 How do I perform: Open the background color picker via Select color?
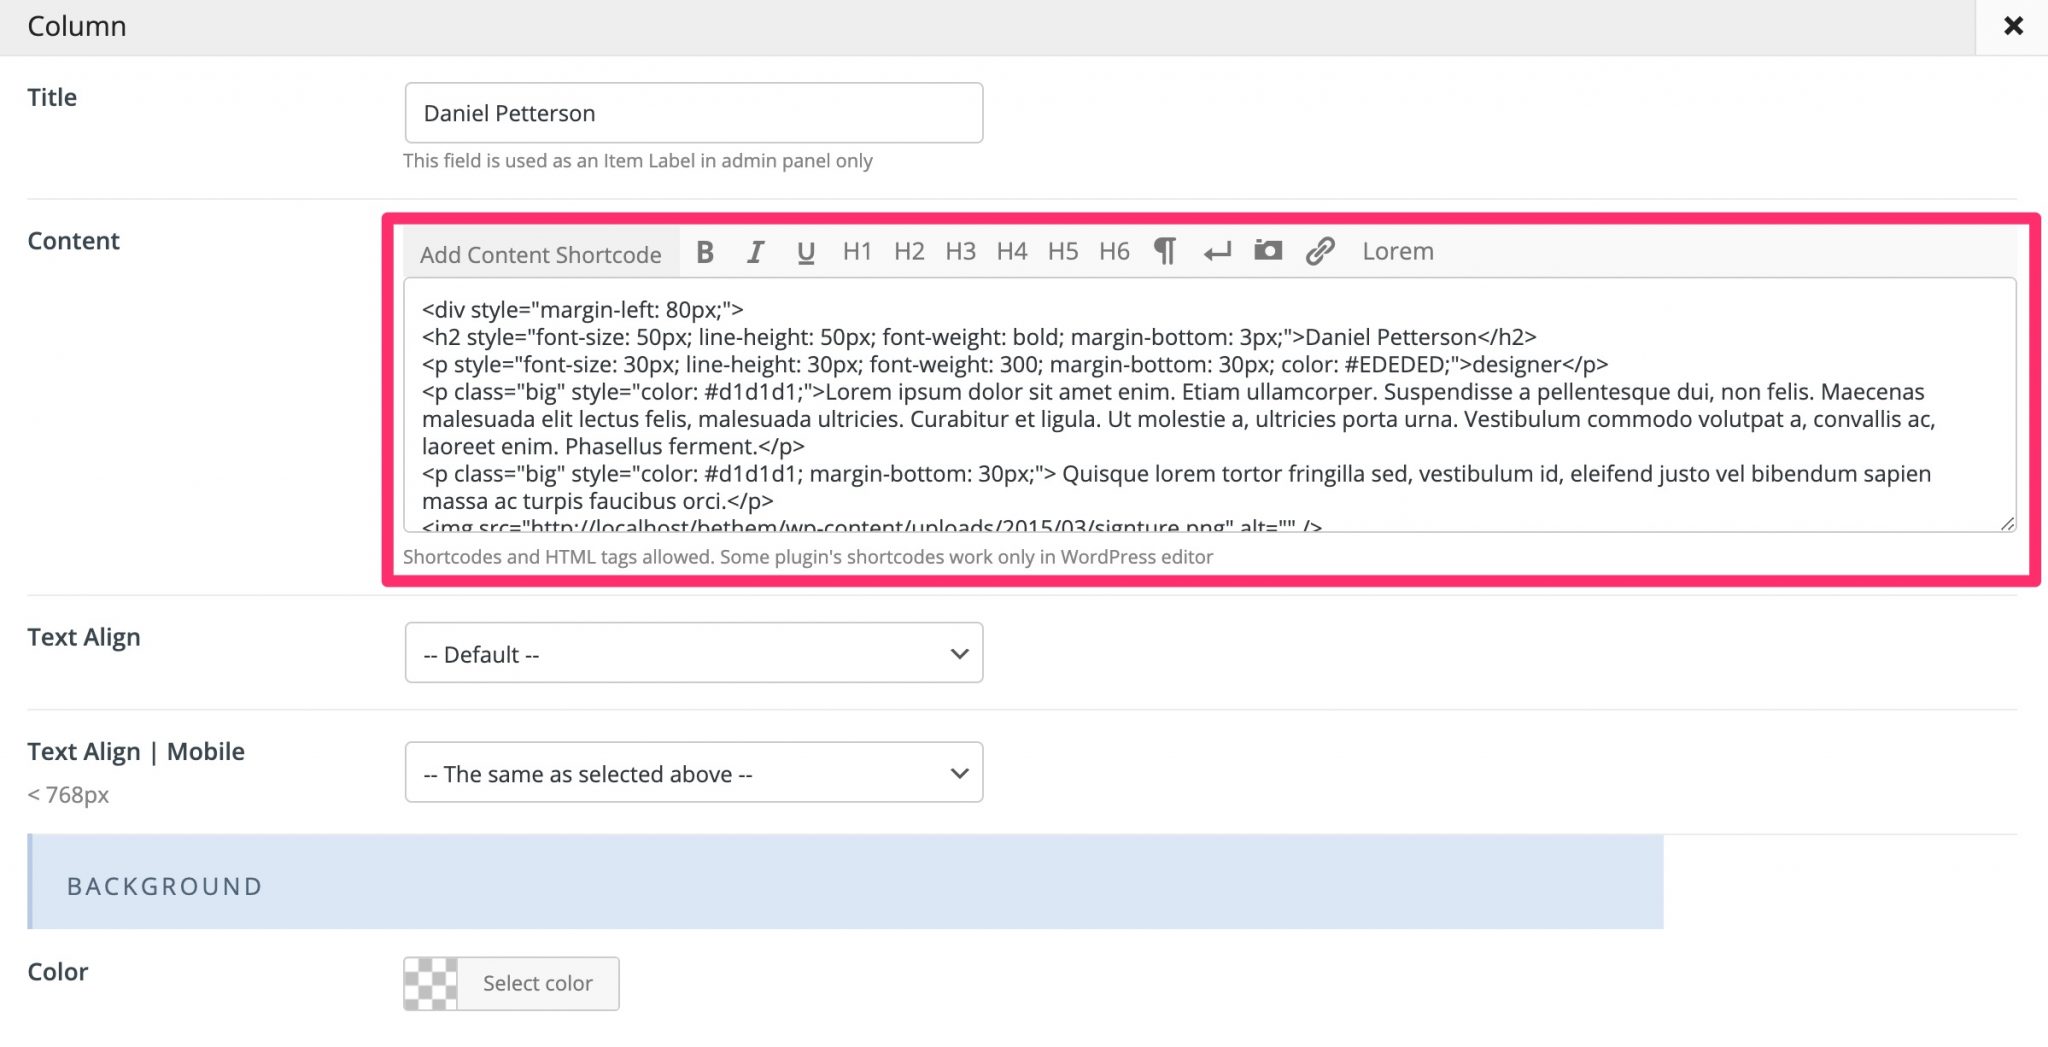tap(537, 983)
